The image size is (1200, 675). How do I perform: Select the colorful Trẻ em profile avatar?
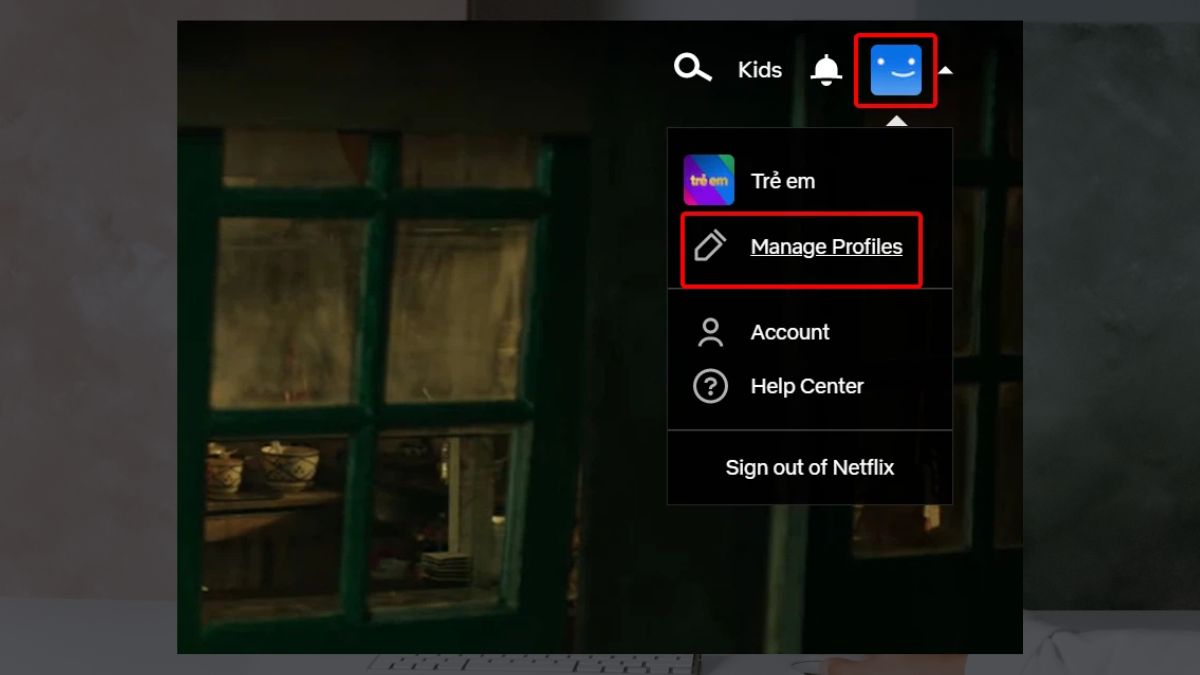coord(709,180)
